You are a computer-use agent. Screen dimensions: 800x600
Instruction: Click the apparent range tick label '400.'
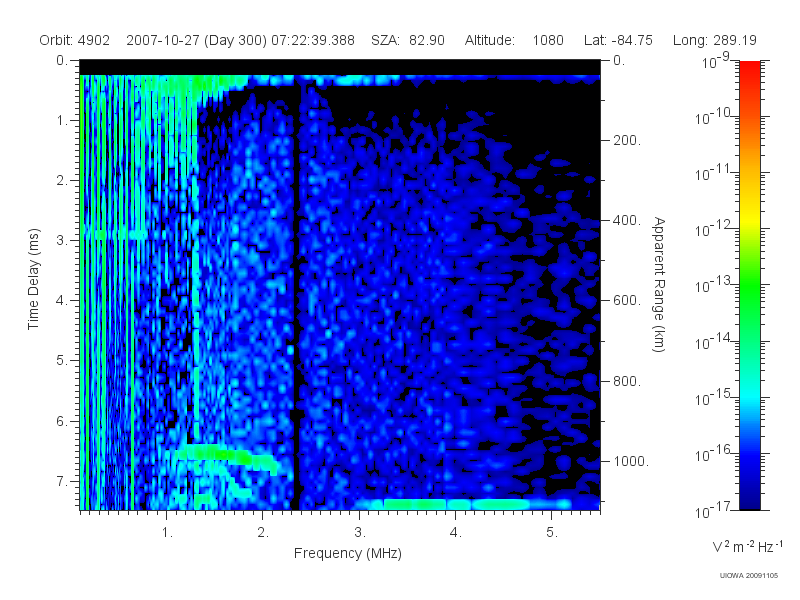(x=627, y=220)
